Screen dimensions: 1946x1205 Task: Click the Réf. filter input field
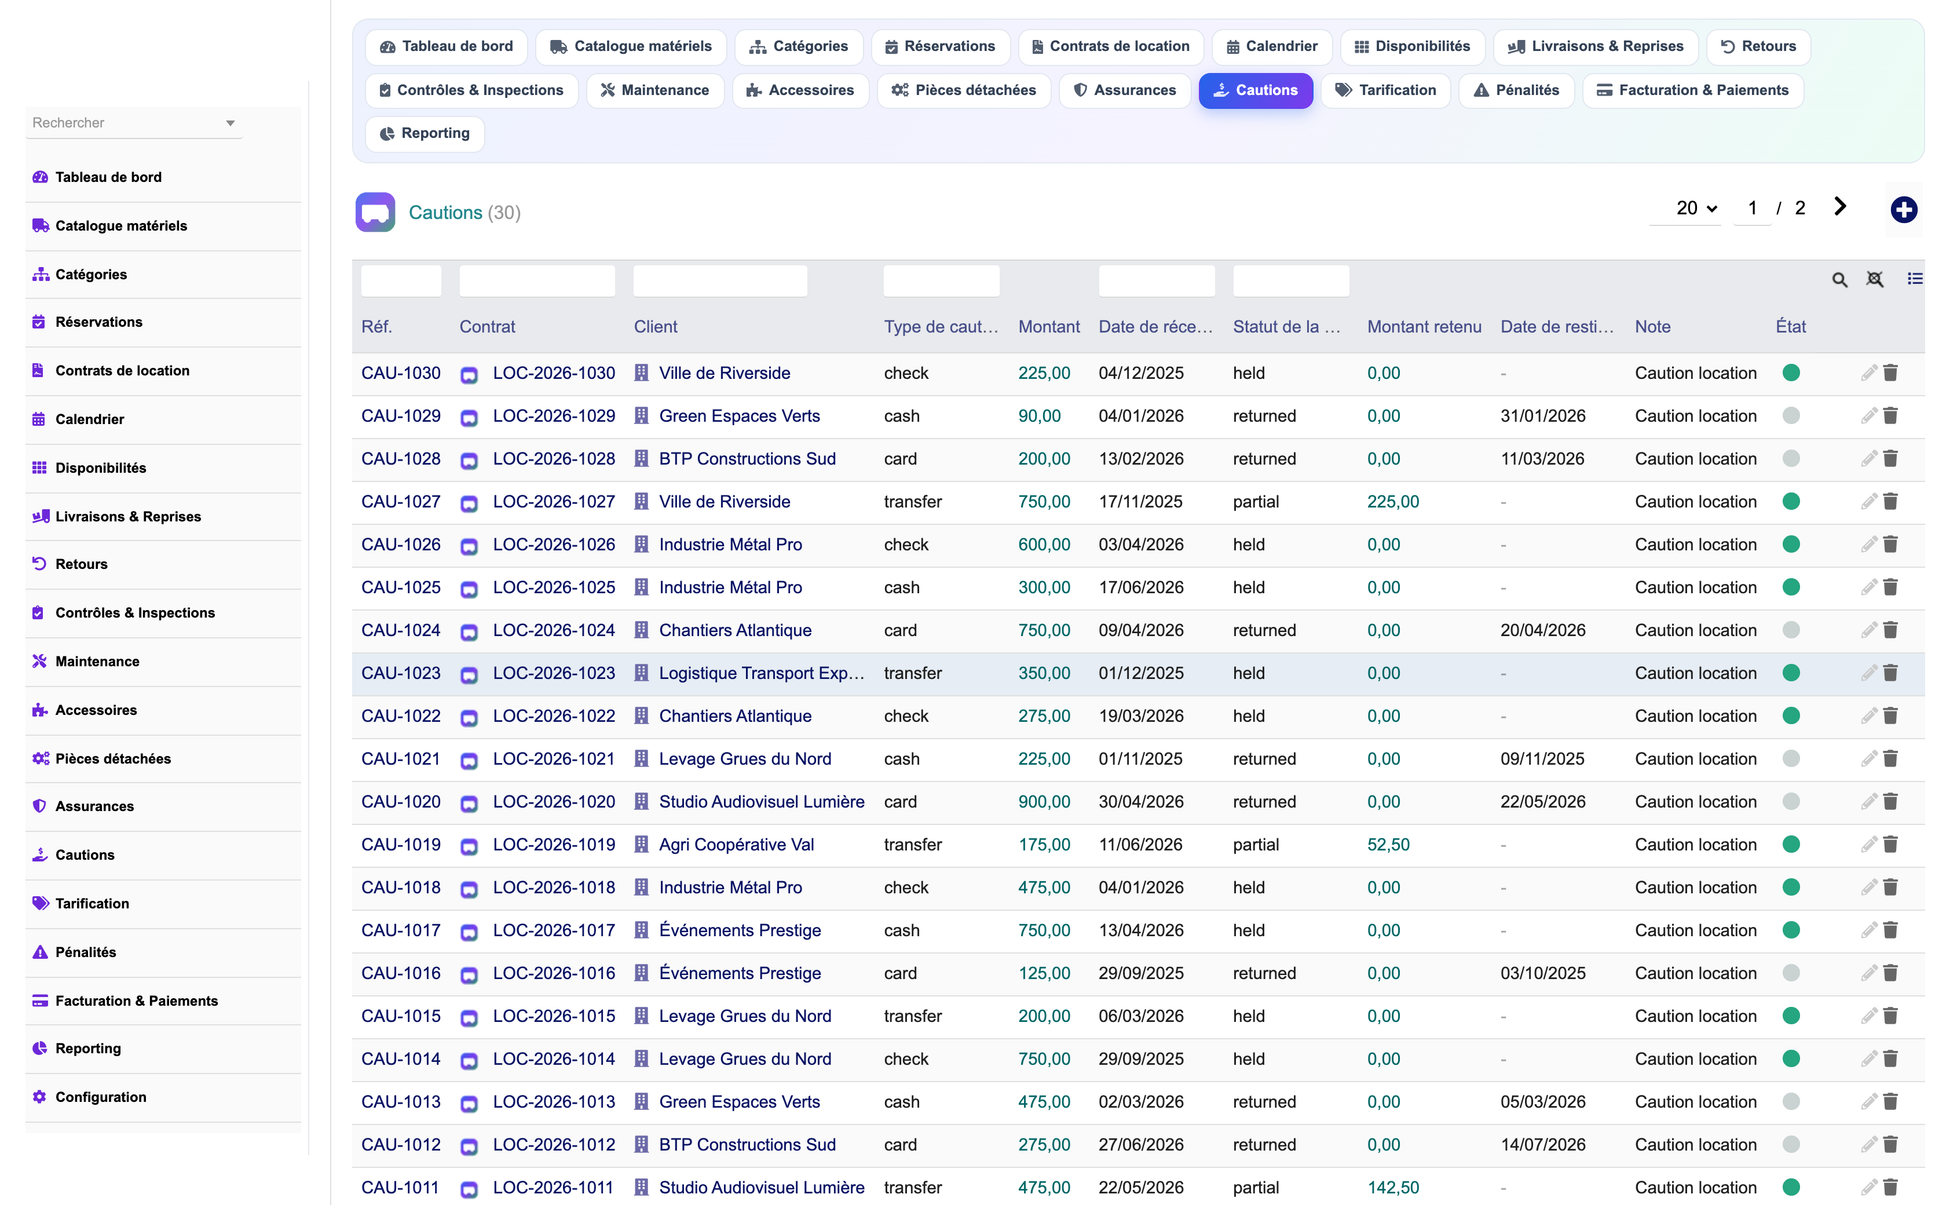pos(401,281)
